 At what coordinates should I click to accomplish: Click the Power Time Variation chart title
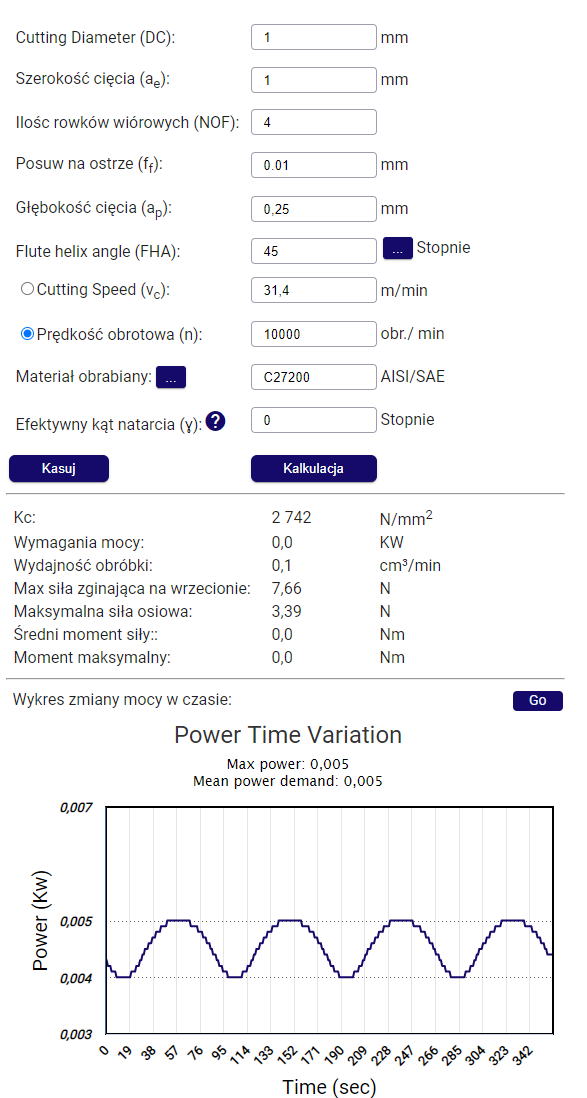288,735
